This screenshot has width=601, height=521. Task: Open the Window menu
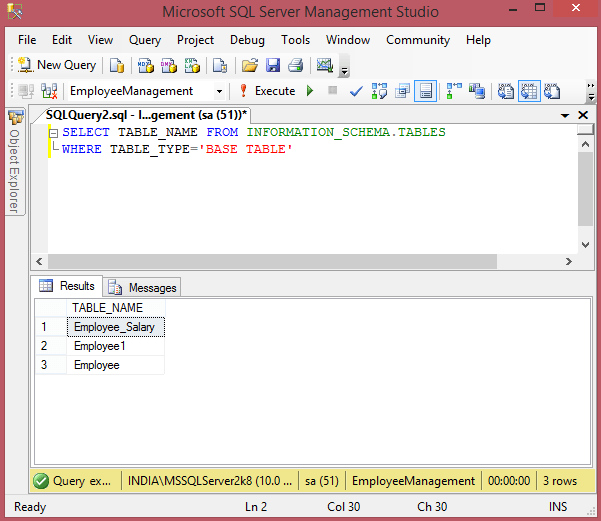tap(348, 40)
